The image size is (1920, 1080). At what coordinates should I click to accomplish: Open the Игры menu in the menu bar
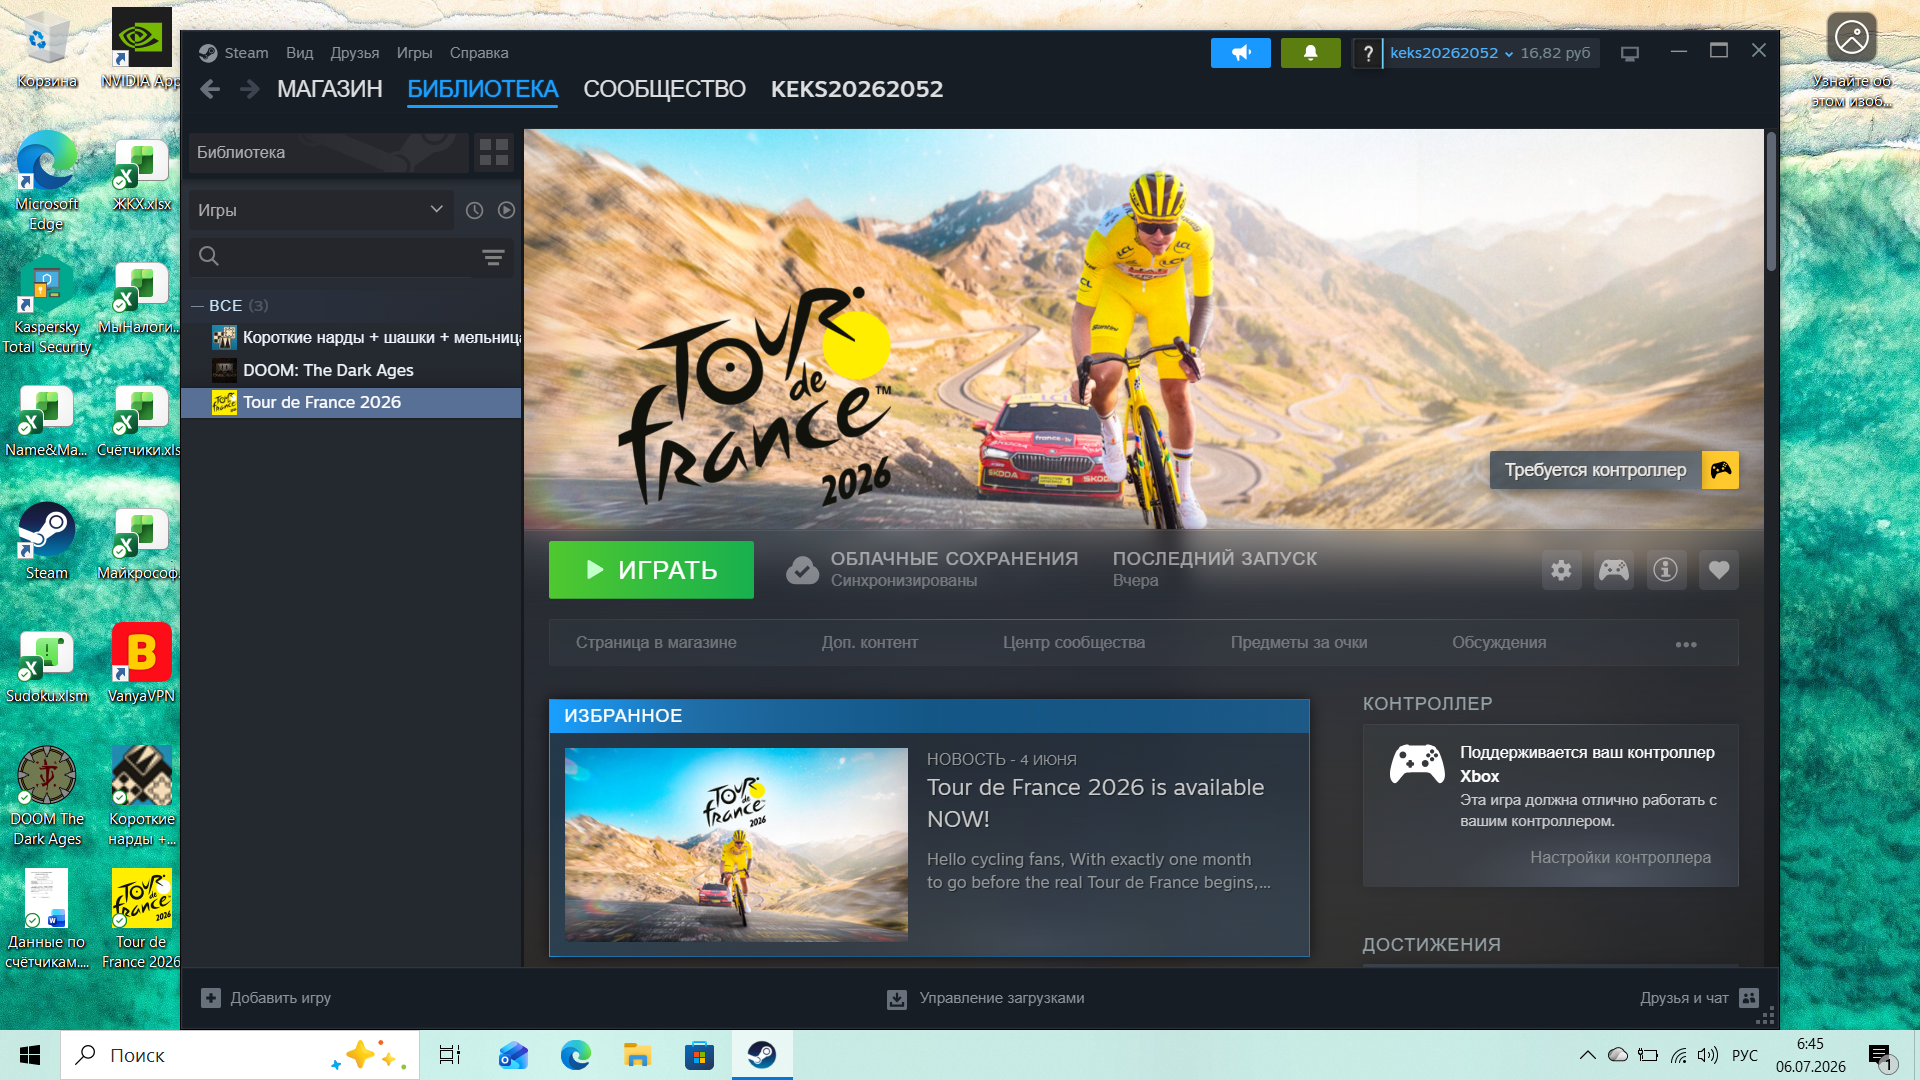[x=414, y=53]
